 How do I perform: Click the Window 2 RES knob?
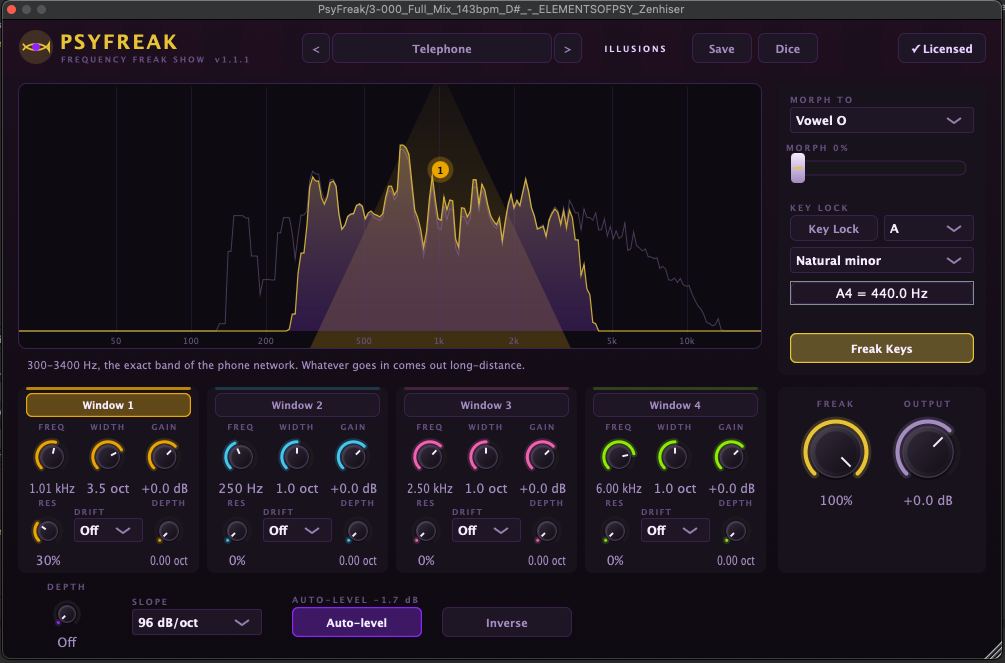pyautogui.click(x=236, y=531)
